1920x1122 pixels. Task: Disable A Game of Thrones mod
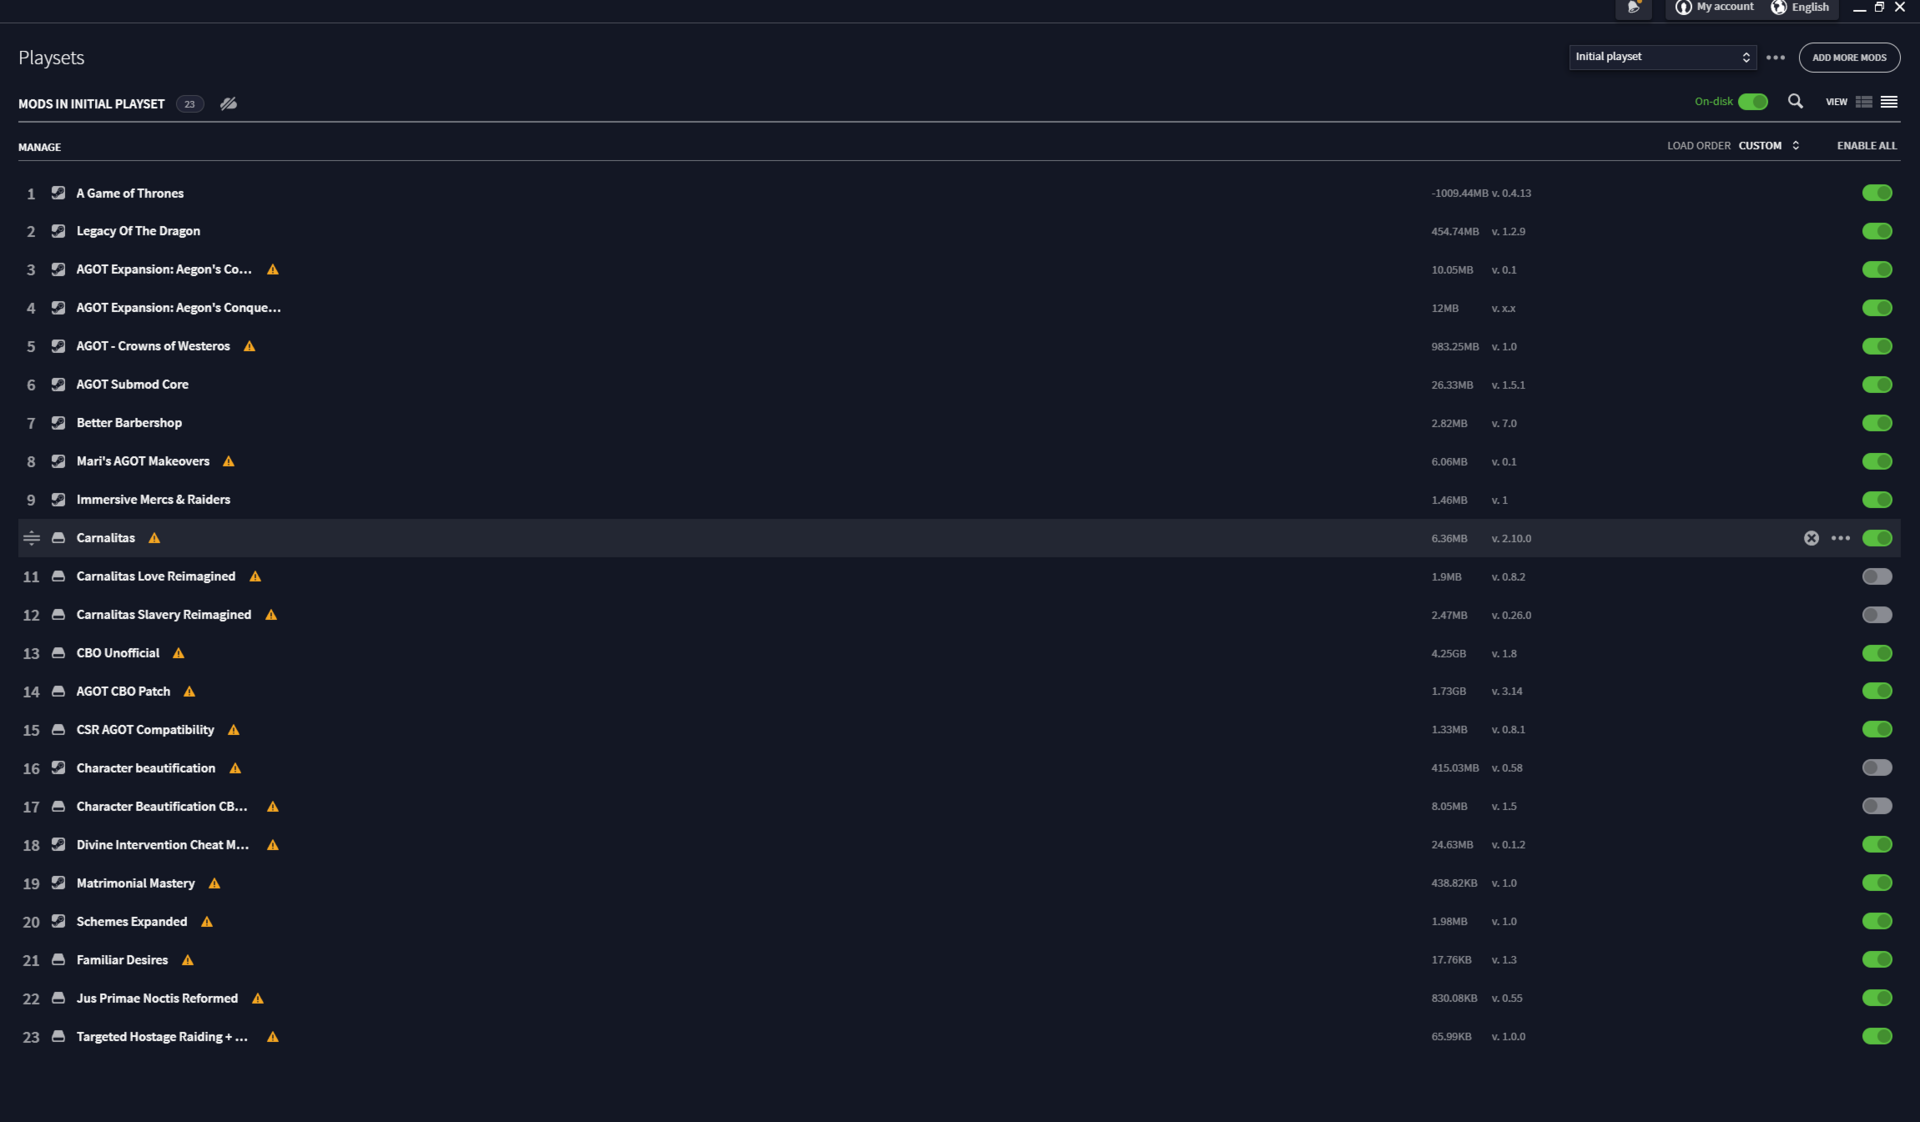1877,193
